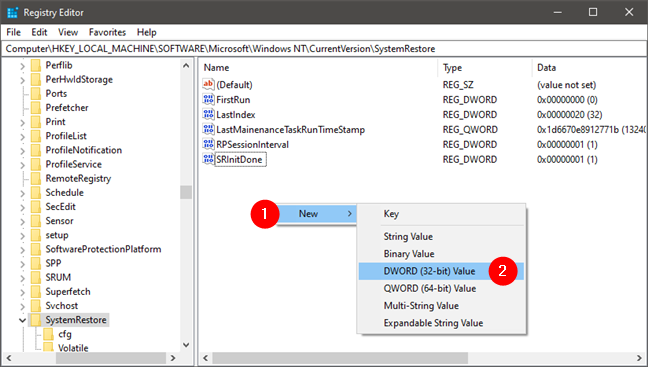This screenshot has width=648, height=367.
Task: Click the RPSessionInterval value icon
Action: coord(208,144)
